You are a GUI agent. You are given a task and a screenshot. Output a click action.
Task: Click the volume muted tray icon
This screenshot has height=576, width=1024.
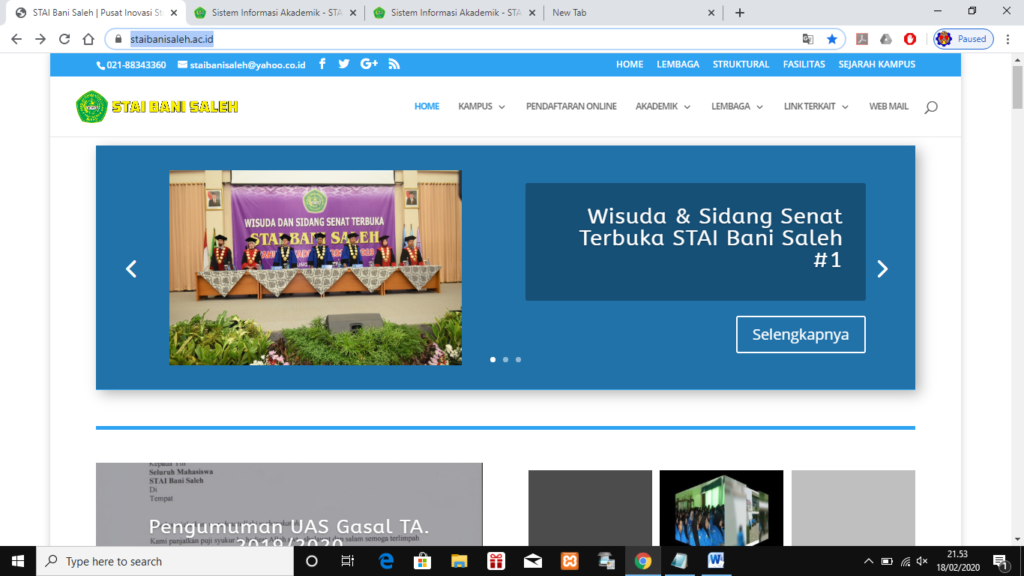click(x=922, y=561)
